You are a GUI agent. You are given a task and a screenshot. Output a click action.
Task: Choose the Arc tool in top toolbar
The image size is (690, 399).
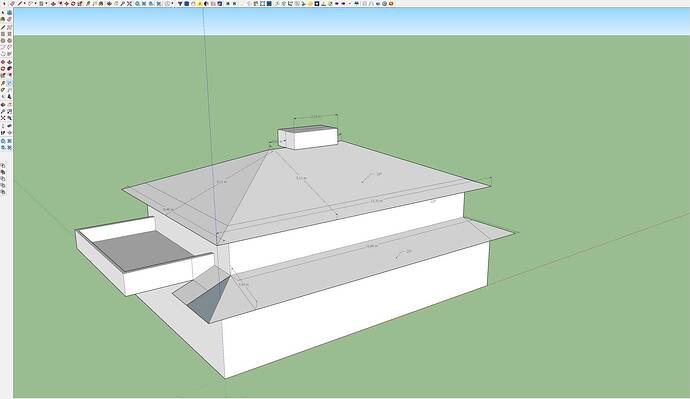point(30,4)
